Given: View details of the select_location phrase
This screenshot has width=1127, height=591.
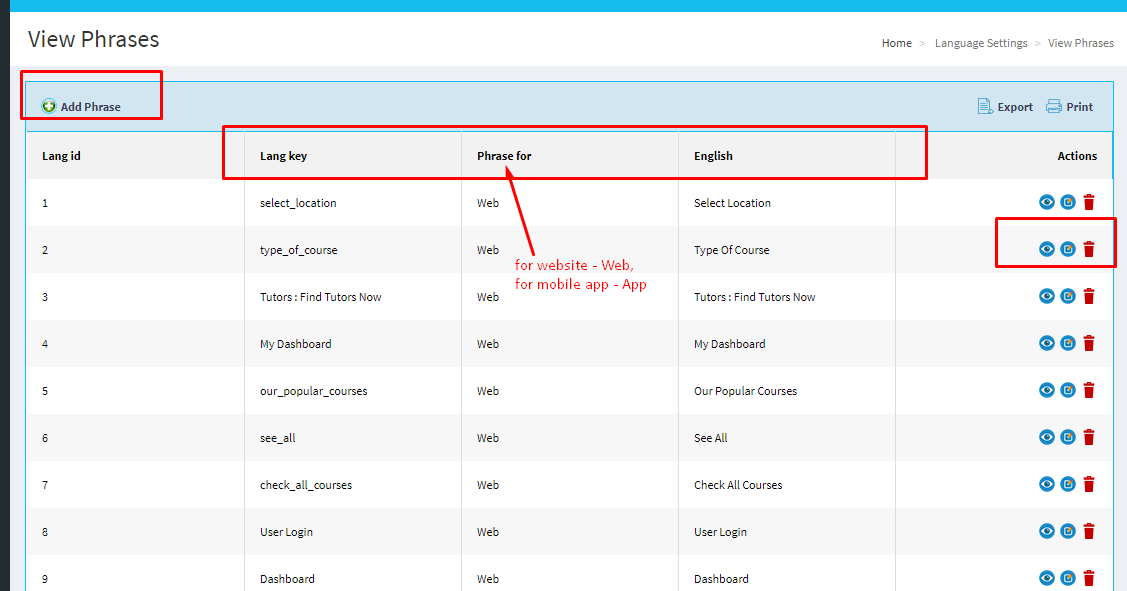Looking at the screenshot, I should click(x=1047, y=202).
